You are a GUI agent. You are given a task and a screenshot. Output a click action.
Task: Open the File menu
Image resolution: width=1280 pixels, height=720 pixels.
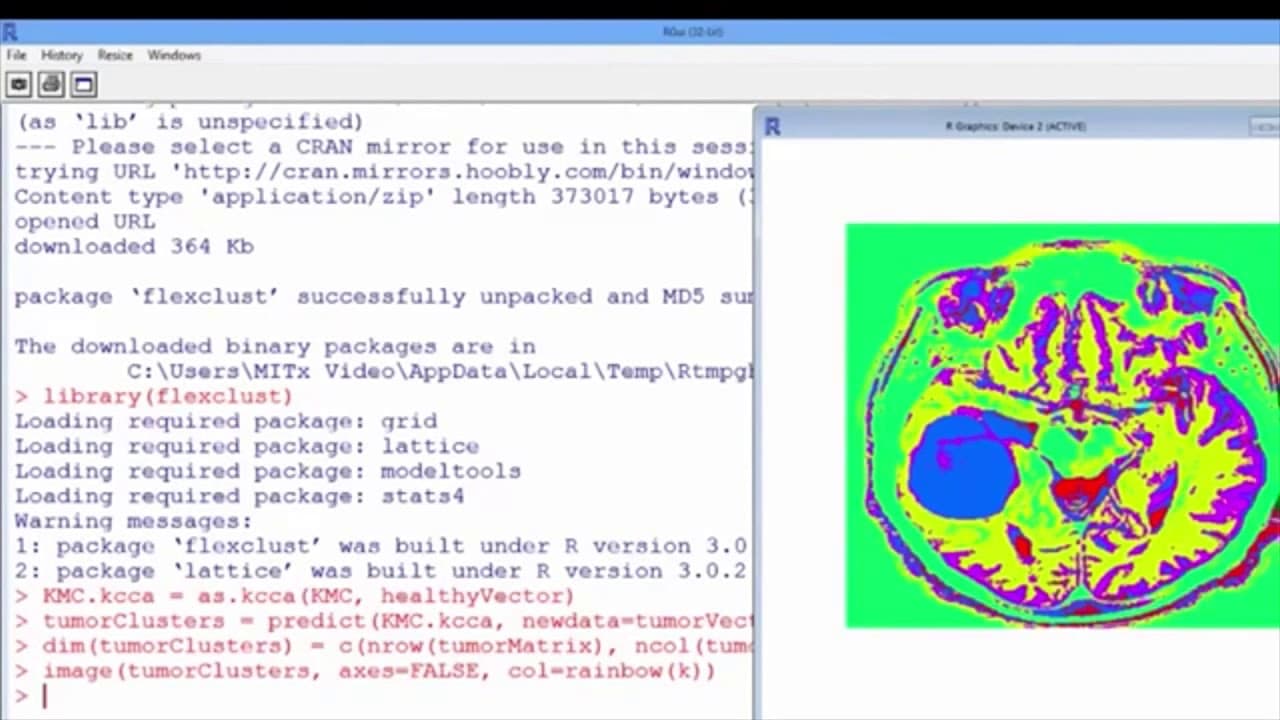pos(17,55)
